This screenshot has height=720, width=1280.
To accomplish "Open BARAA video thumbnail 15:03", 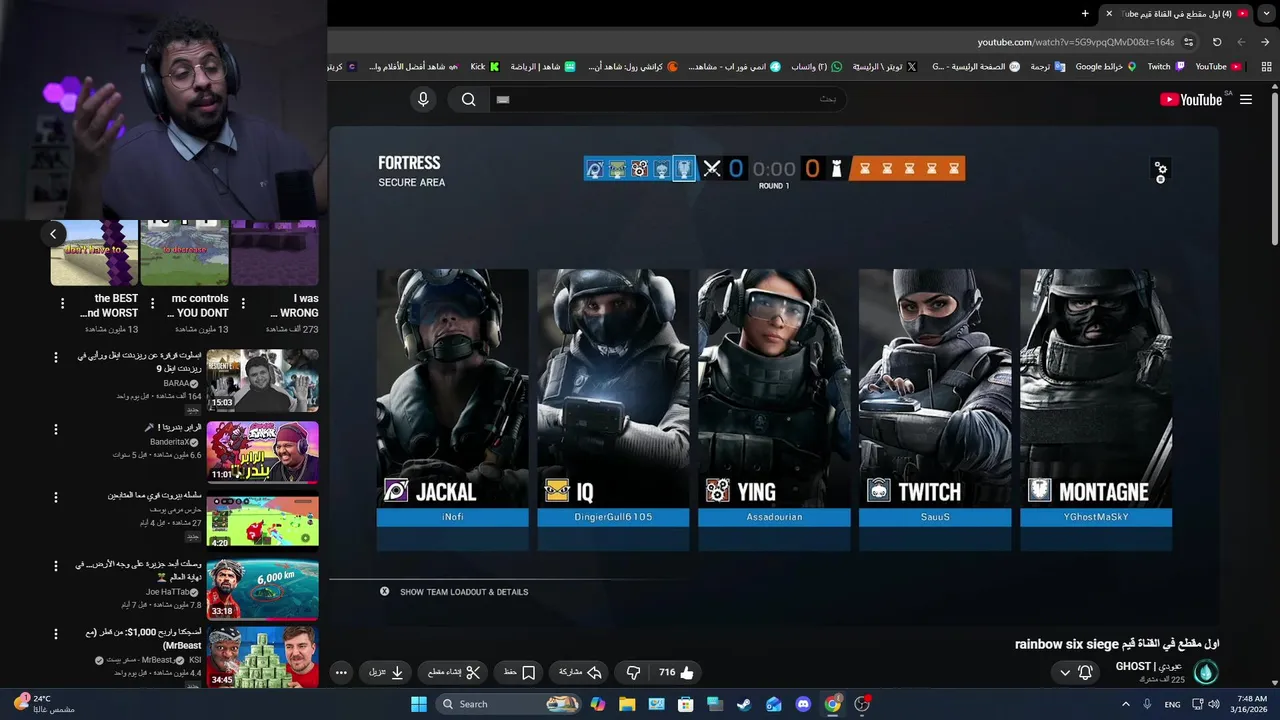I will click(263, 380).
